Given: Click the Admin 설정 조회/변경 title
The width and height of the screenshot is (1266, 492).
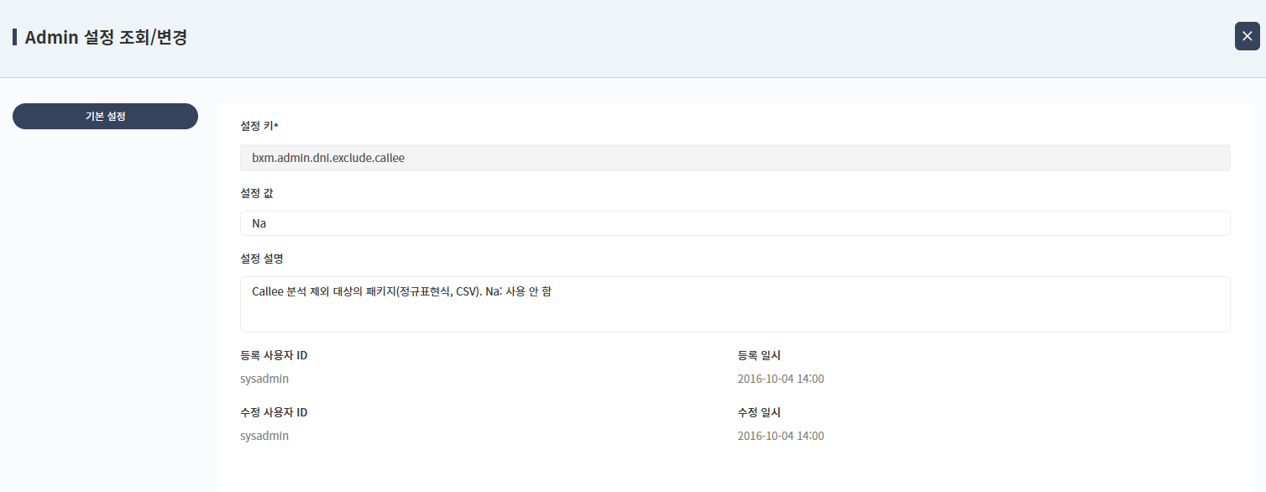Looking at the screenshot, I should [x=106, y=38].
